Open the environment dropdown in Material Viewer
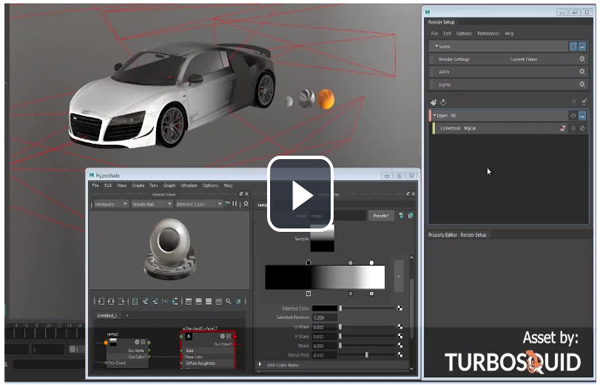 (x=199, y=204)
